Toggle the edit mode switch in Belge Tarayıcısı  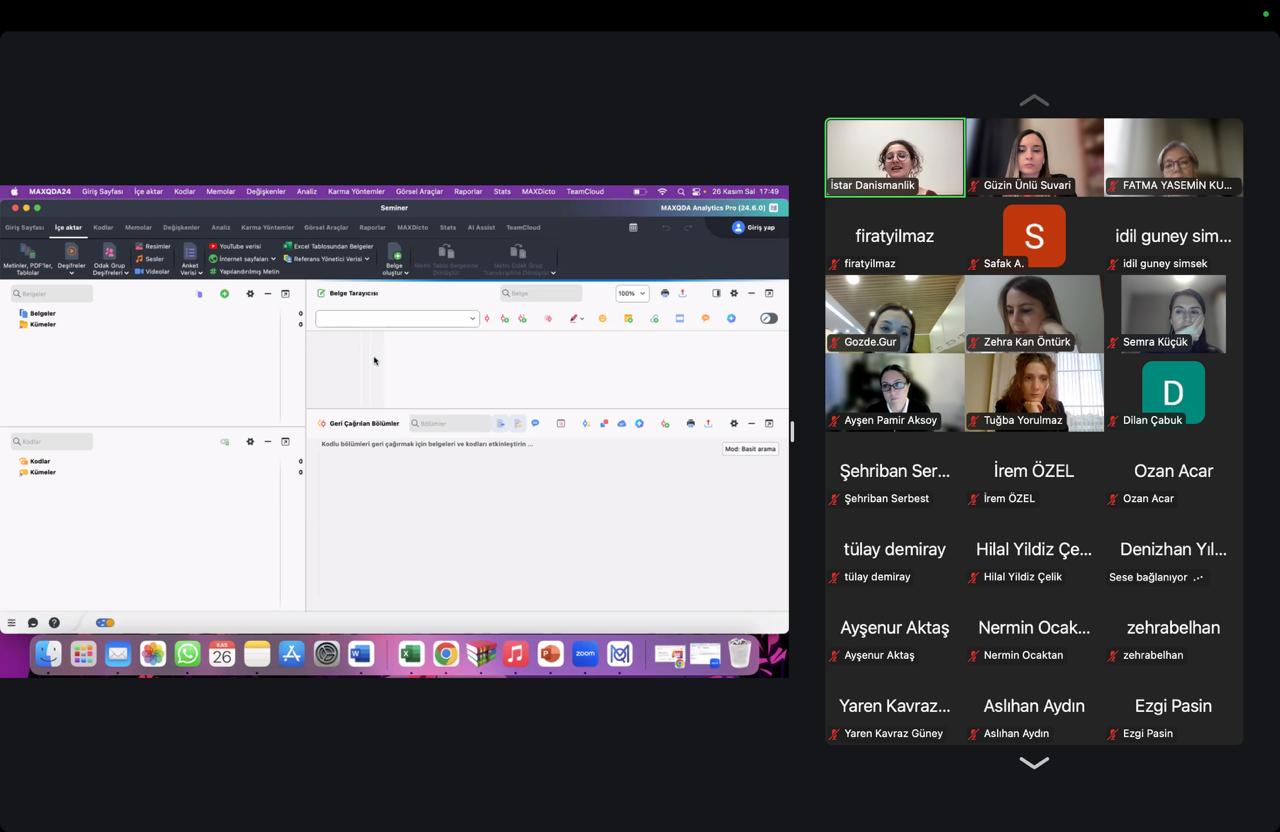point(768,319)
